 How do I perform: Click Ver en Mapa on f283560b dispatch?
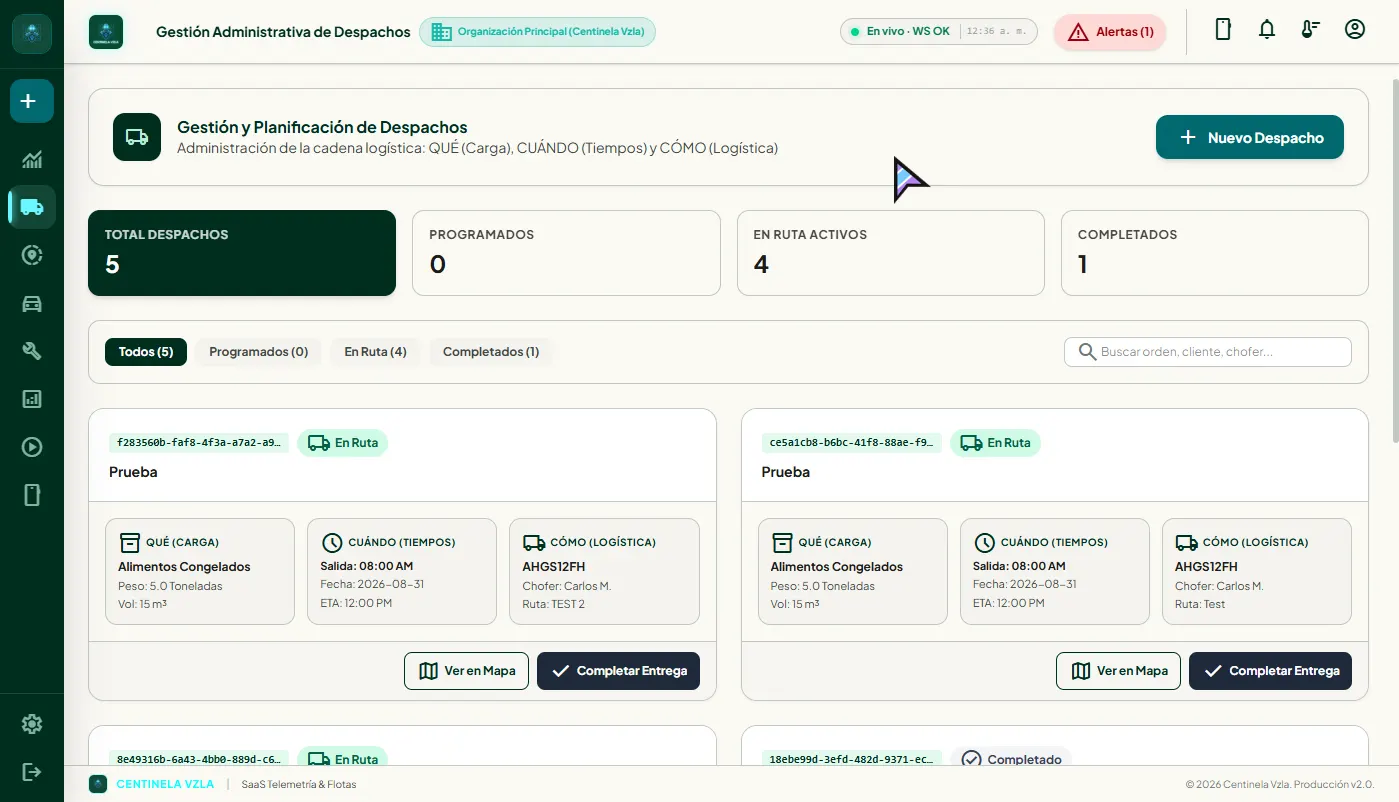[466, 671]
